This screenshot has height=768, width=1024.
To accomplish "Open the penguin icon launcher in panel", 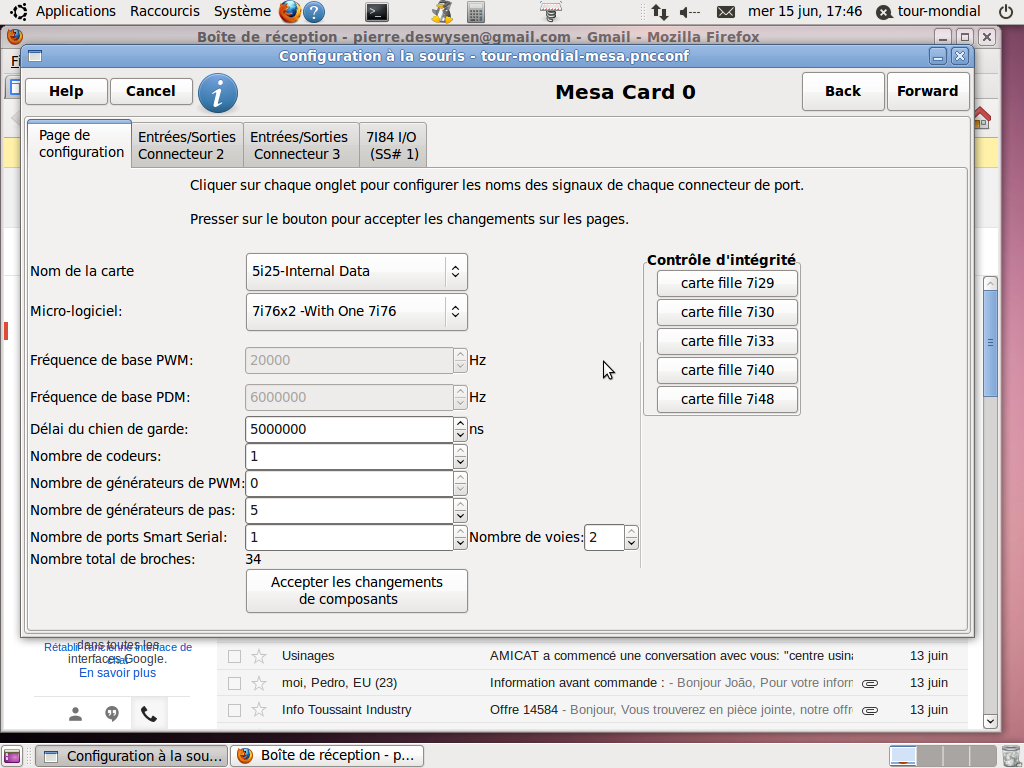I will point(442,12).
